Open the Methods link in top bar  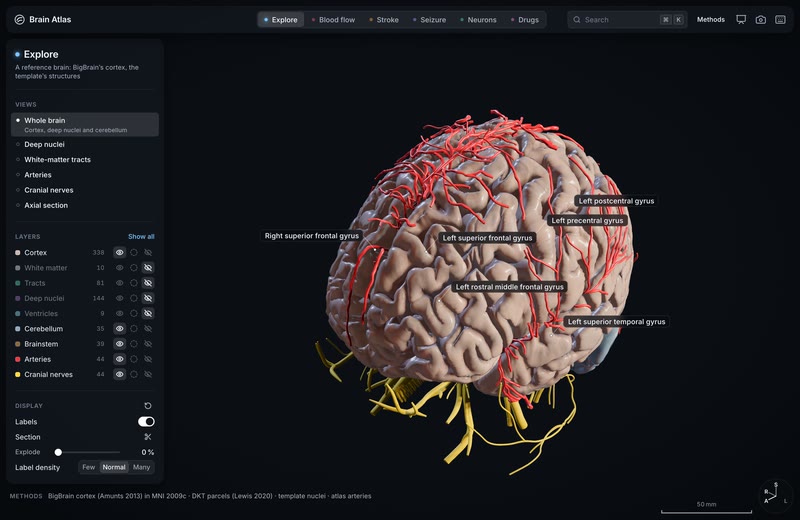[711, 19]
